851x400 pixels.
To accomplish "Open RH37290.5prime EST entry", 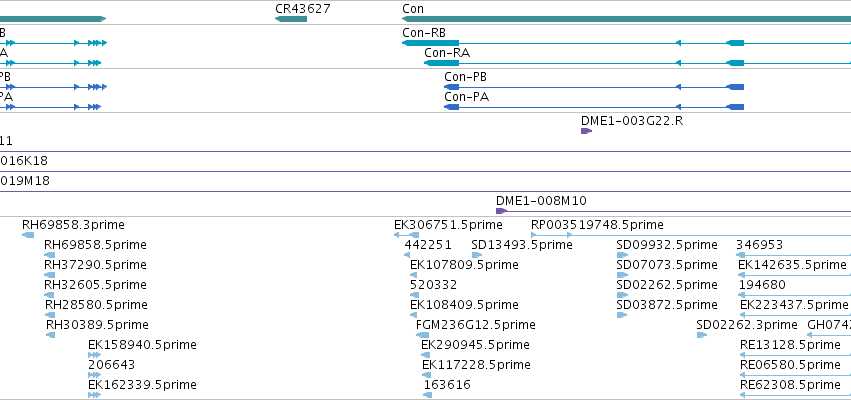I will pyautogui.click(x=49, y=275).
